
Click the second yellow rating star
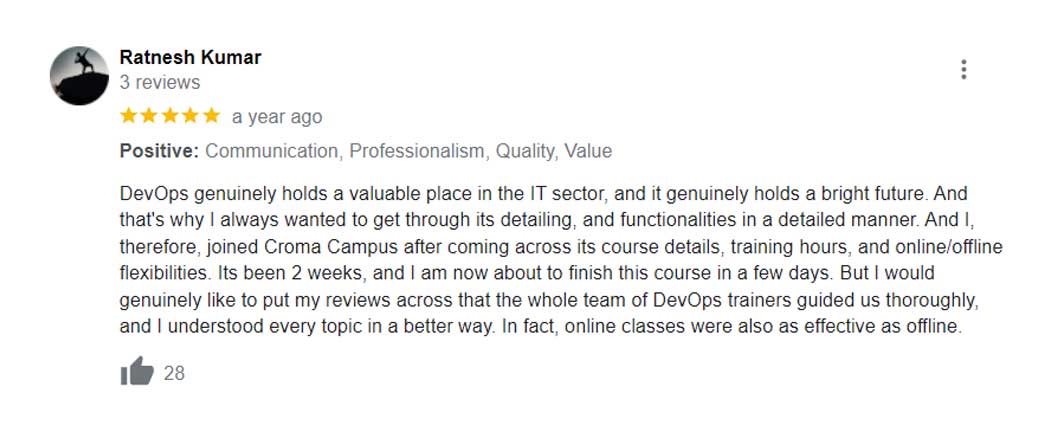(x=149, y=116)
